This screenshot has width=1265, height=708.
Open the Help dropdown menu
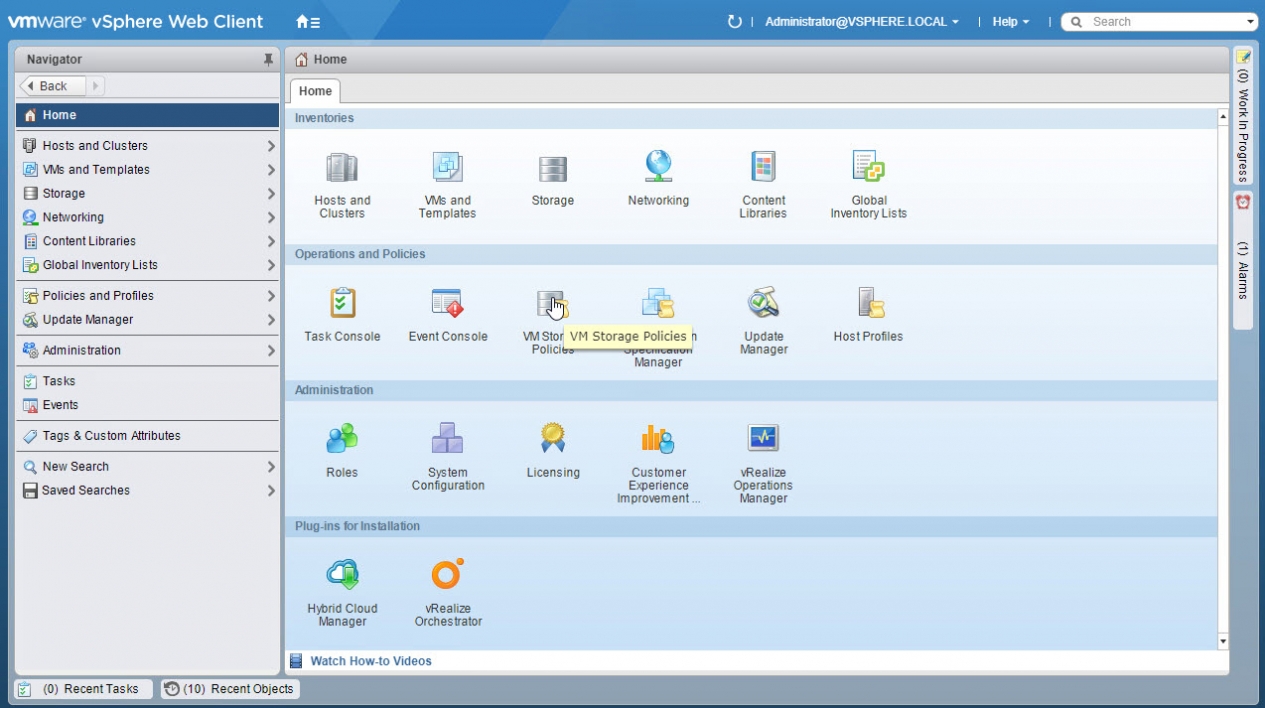click(x=1010, y=21)
